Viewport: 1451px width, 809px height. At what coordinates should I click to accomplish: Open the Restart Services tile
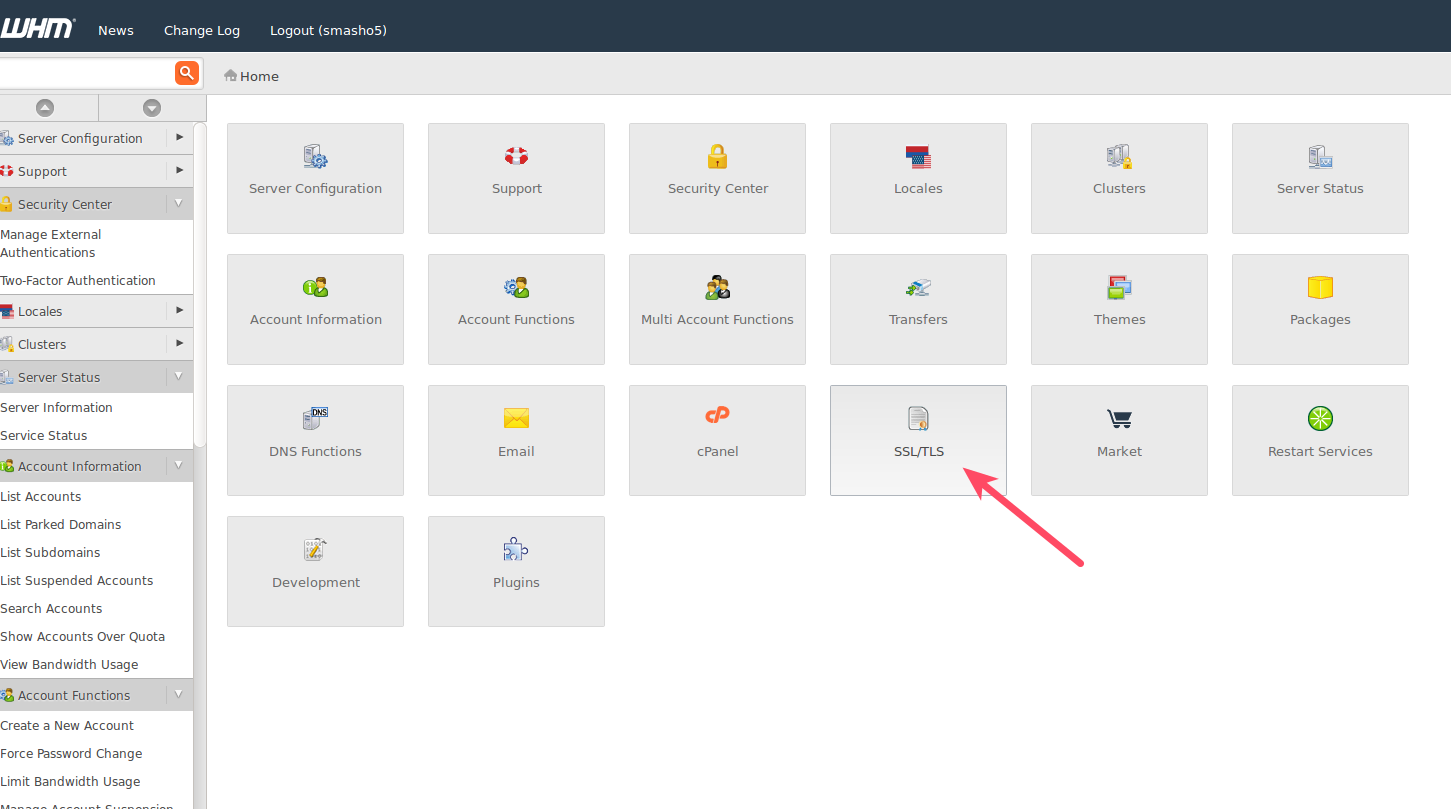[1320, 440]
